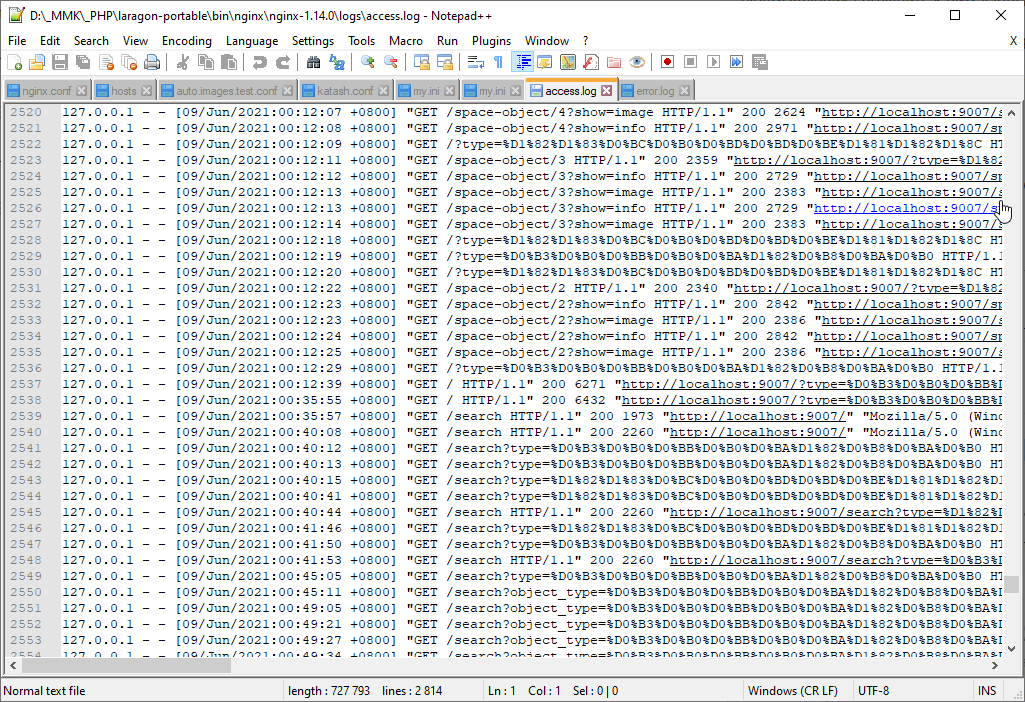
Task: Start macro recording with the red dot
Action: pyautogui.click(x=667, y=63)
